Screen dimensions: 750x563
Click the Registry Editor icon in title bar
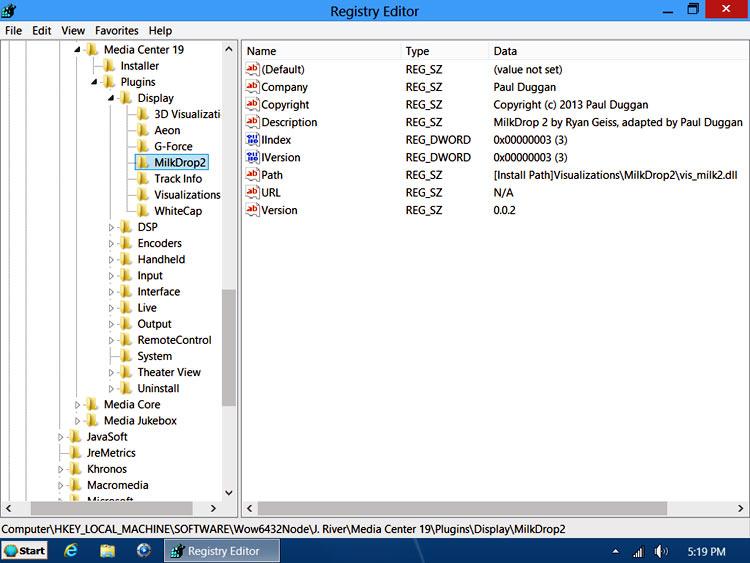[x=11, y=11]
